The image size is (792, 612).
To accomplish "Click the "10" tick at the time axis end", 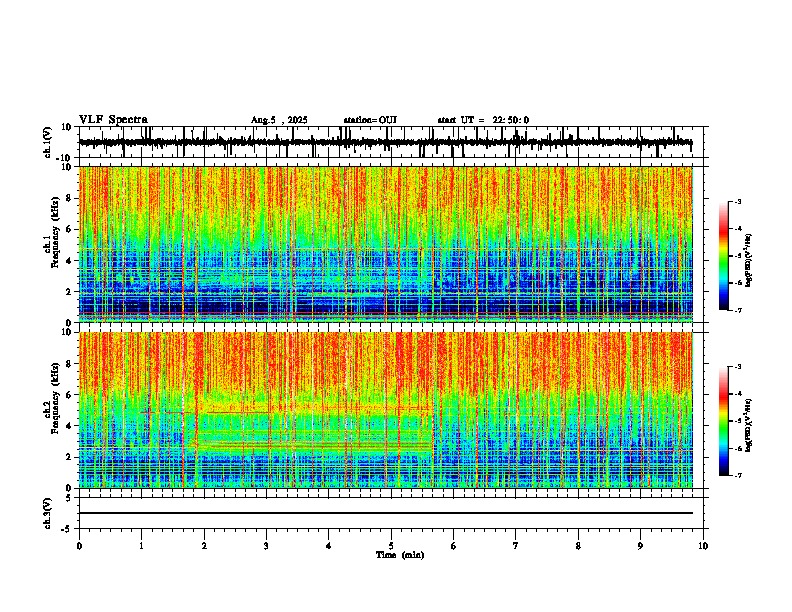I will pos(703,546).
